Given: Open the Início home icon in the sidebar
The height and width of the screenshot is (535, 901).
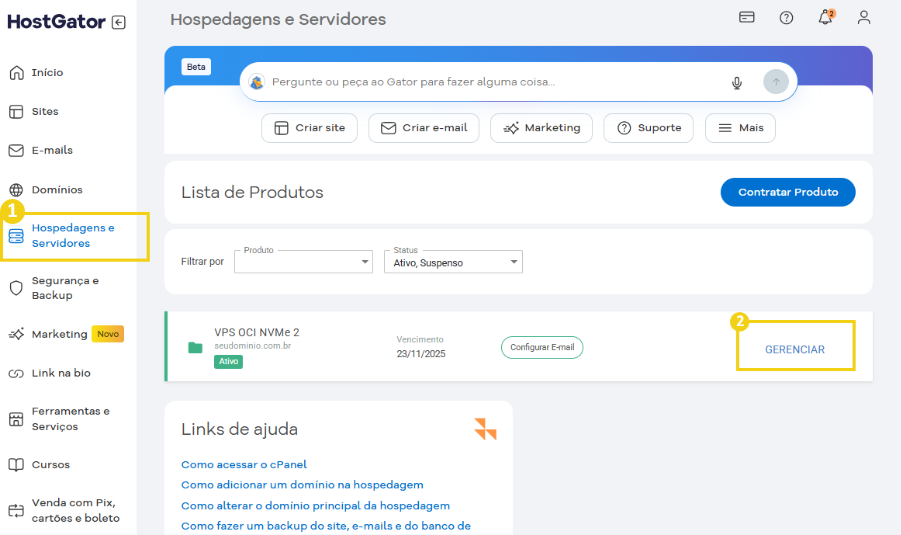Looking at the screenshot, I should [17, 73].
